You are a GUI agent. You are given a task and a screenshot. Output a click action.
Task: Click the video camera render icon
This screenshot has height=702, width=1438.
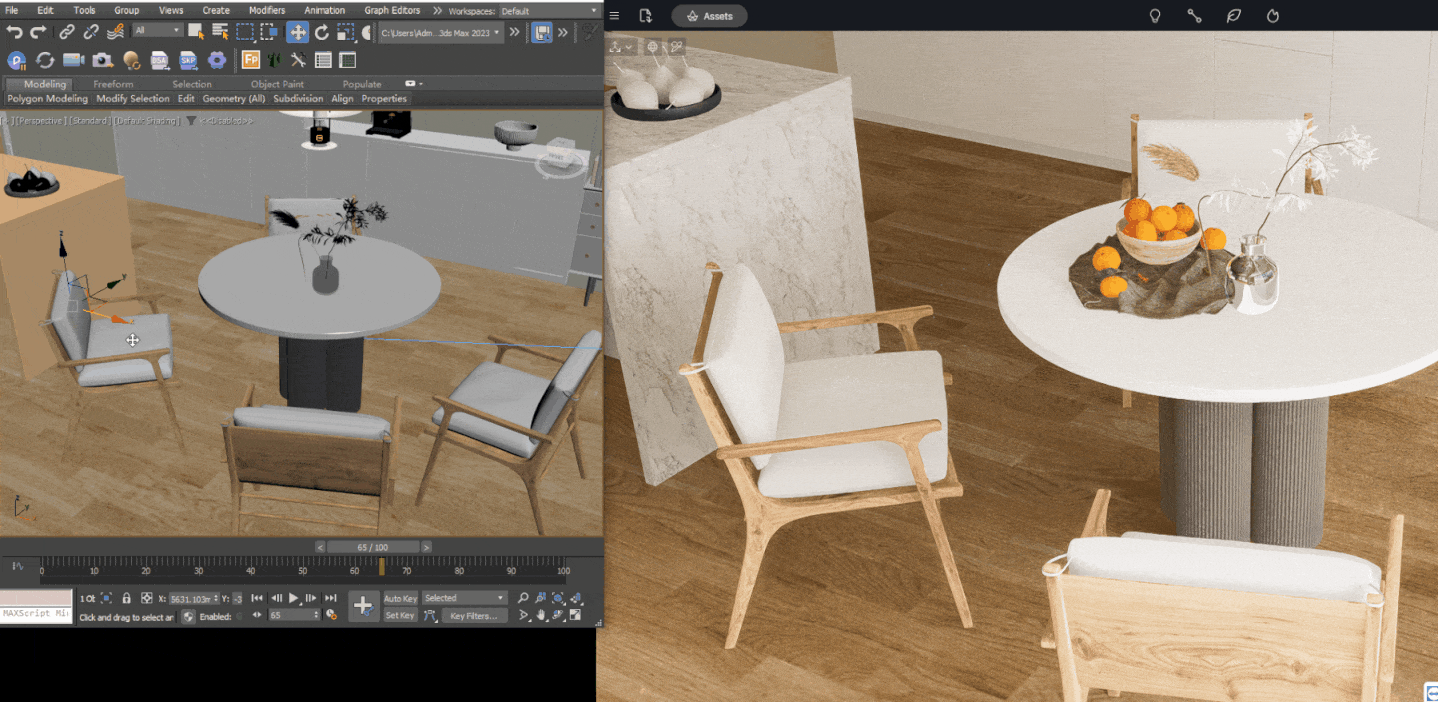pos(74,60)
